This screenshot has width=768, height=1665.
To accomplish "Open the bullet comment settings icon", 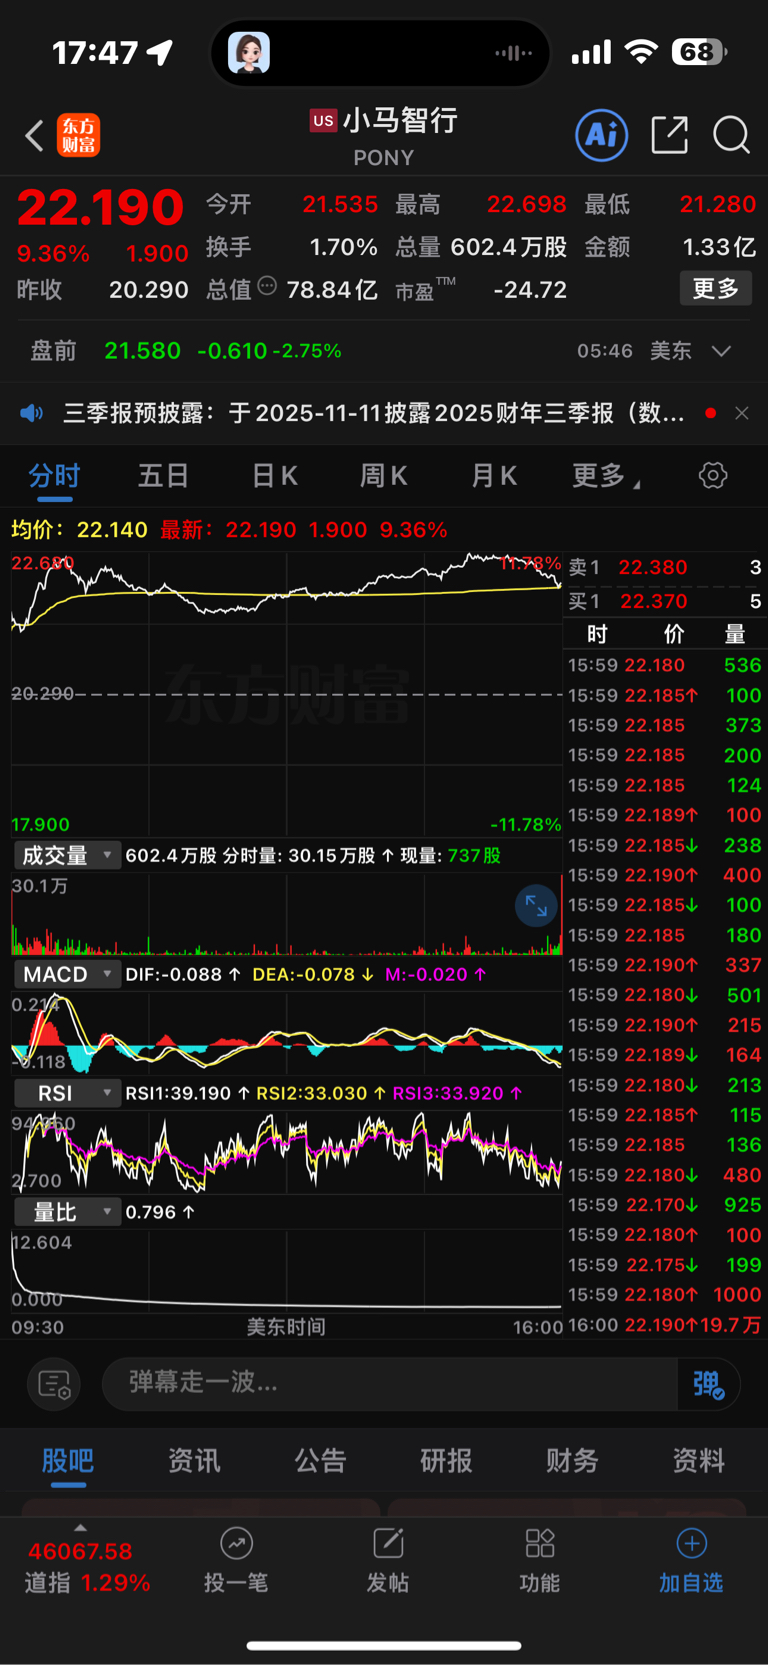I will (x=54, y=1384).
